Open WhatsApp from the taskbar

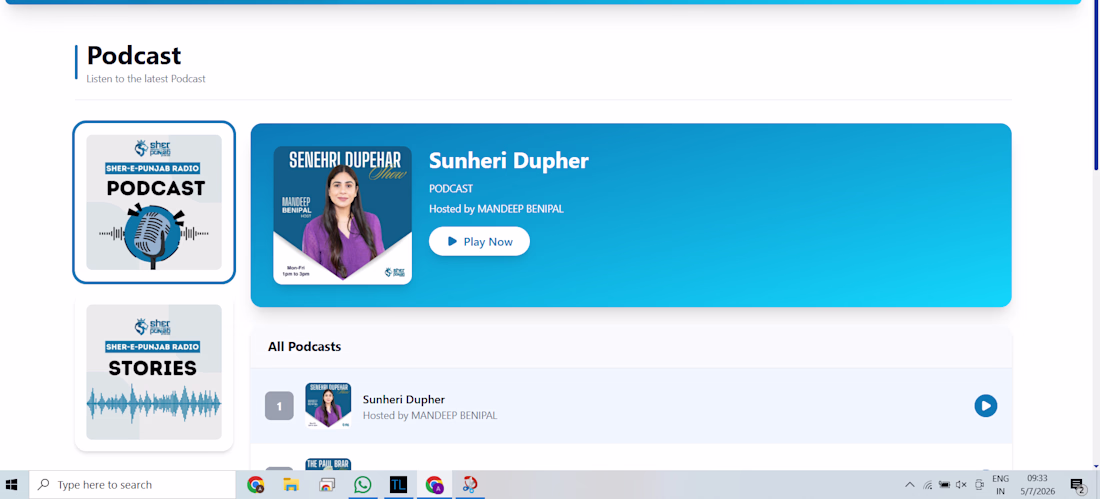[363, 484]
